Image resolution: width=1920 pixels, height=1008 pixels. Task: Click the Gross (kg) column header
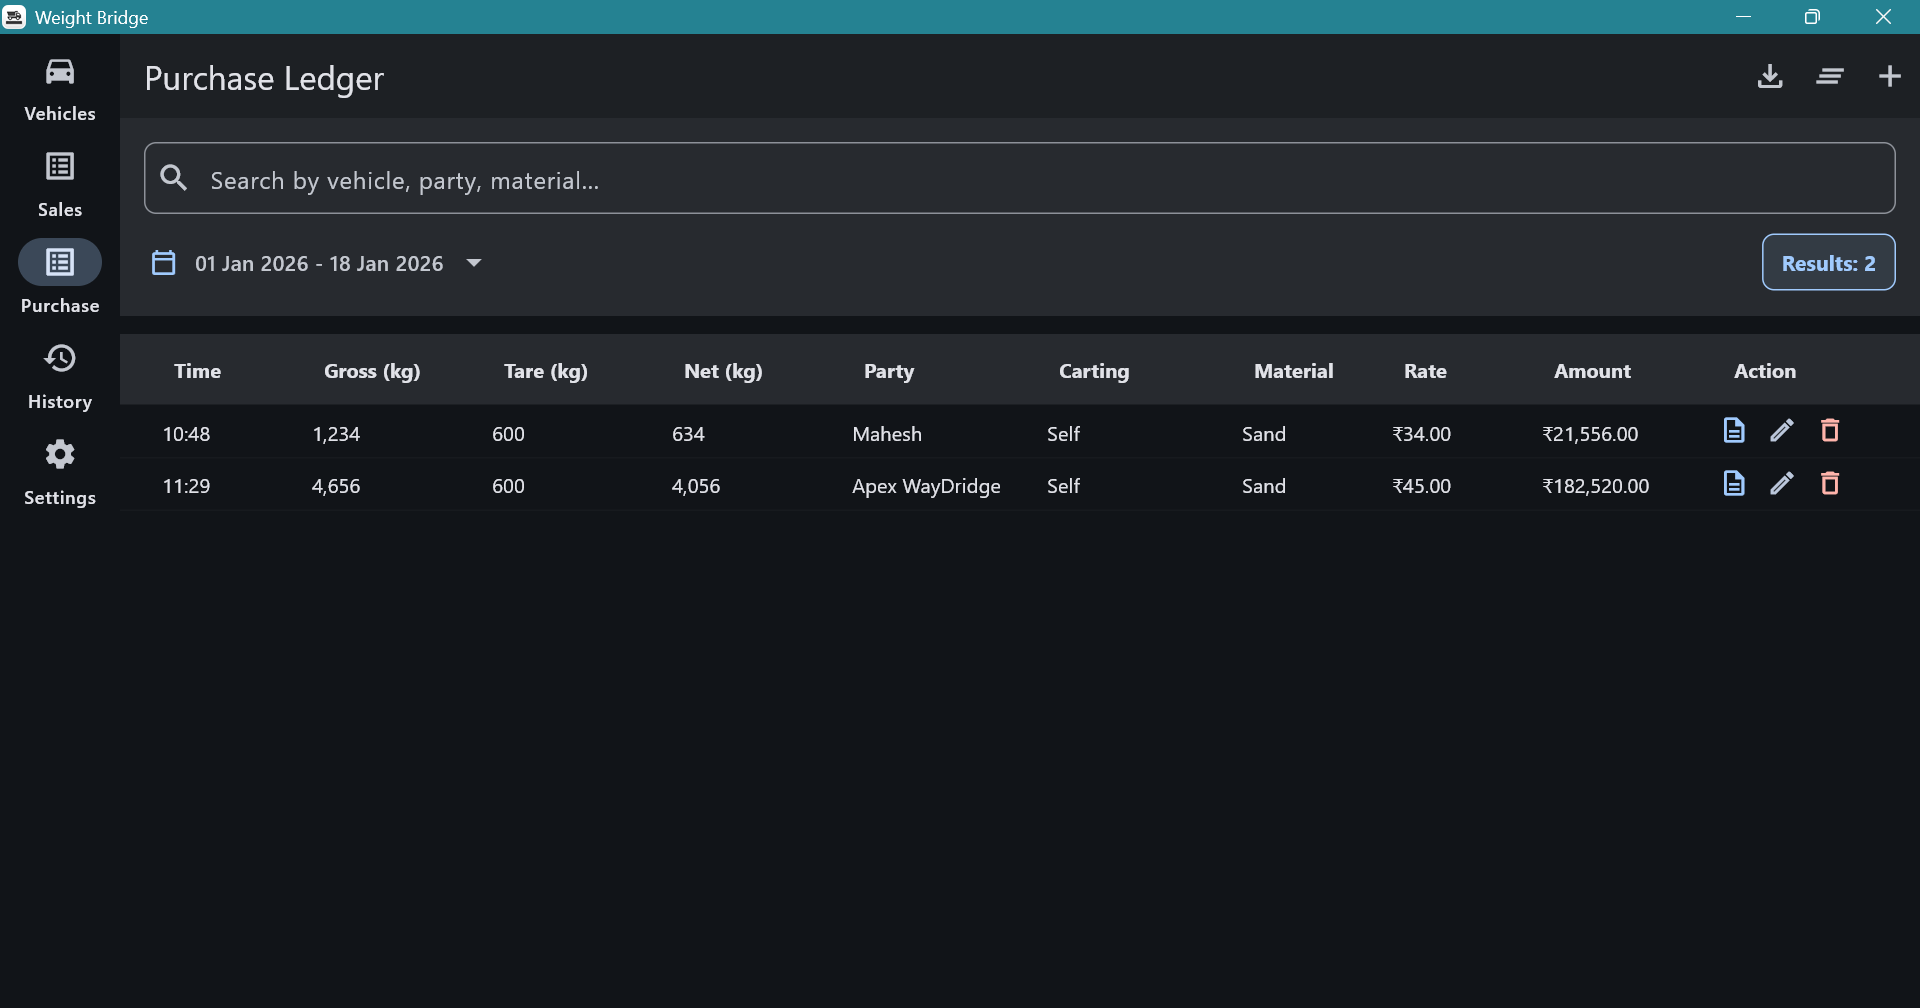[372, 371]
